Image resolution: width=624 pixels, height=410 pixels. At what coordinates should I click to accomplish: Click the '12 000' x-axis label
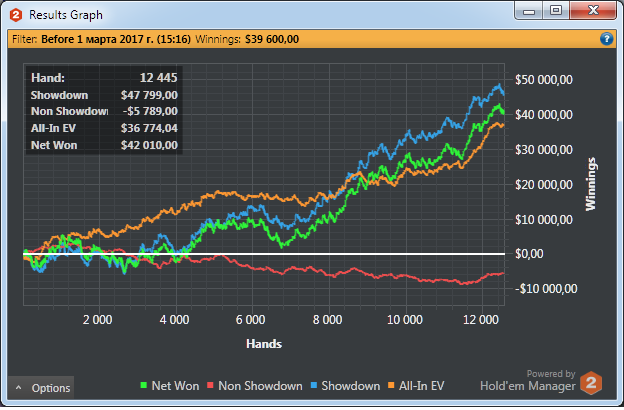tap(481, 320)
